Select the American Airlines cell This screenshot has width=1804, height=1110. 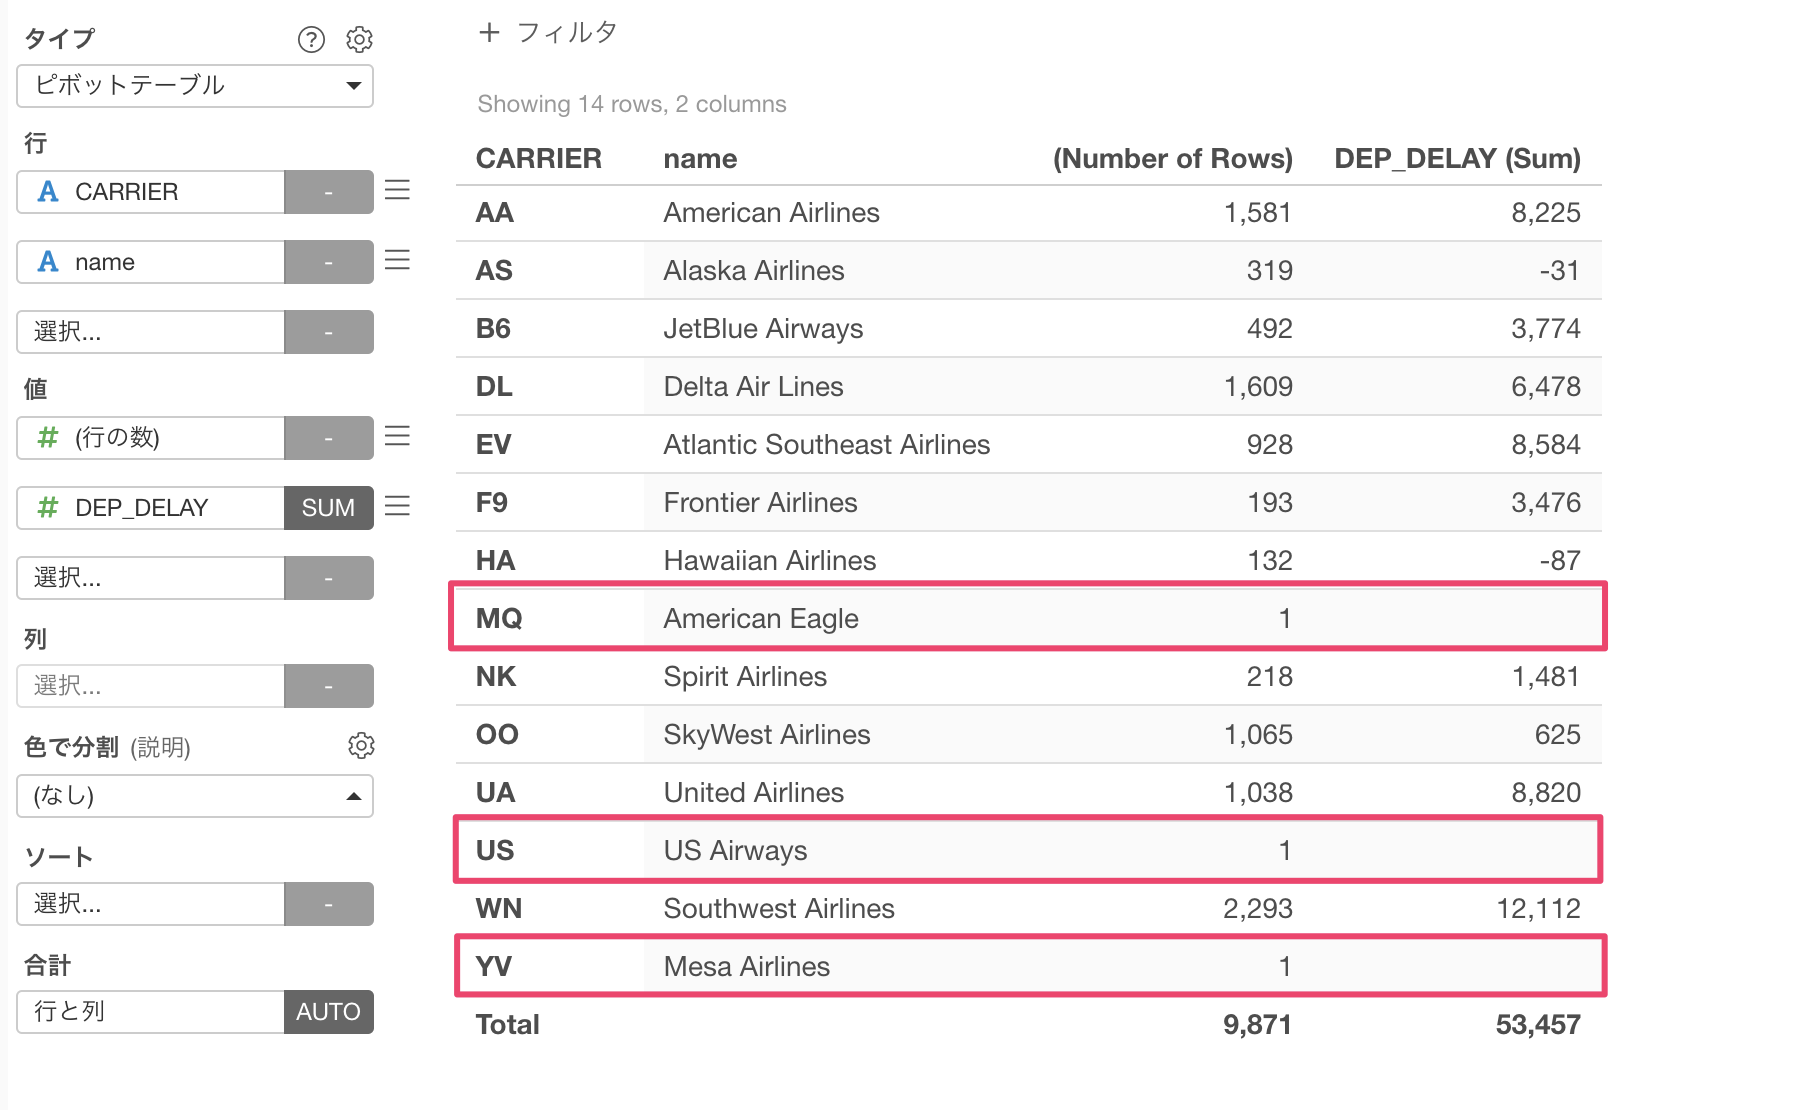772,213
